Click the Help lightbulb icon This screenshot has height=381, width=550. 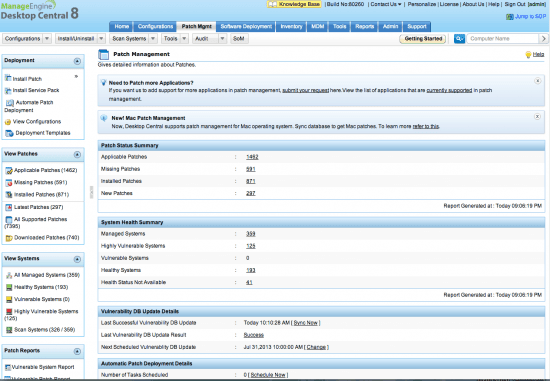pyautogui.click(x=528, y=54)
